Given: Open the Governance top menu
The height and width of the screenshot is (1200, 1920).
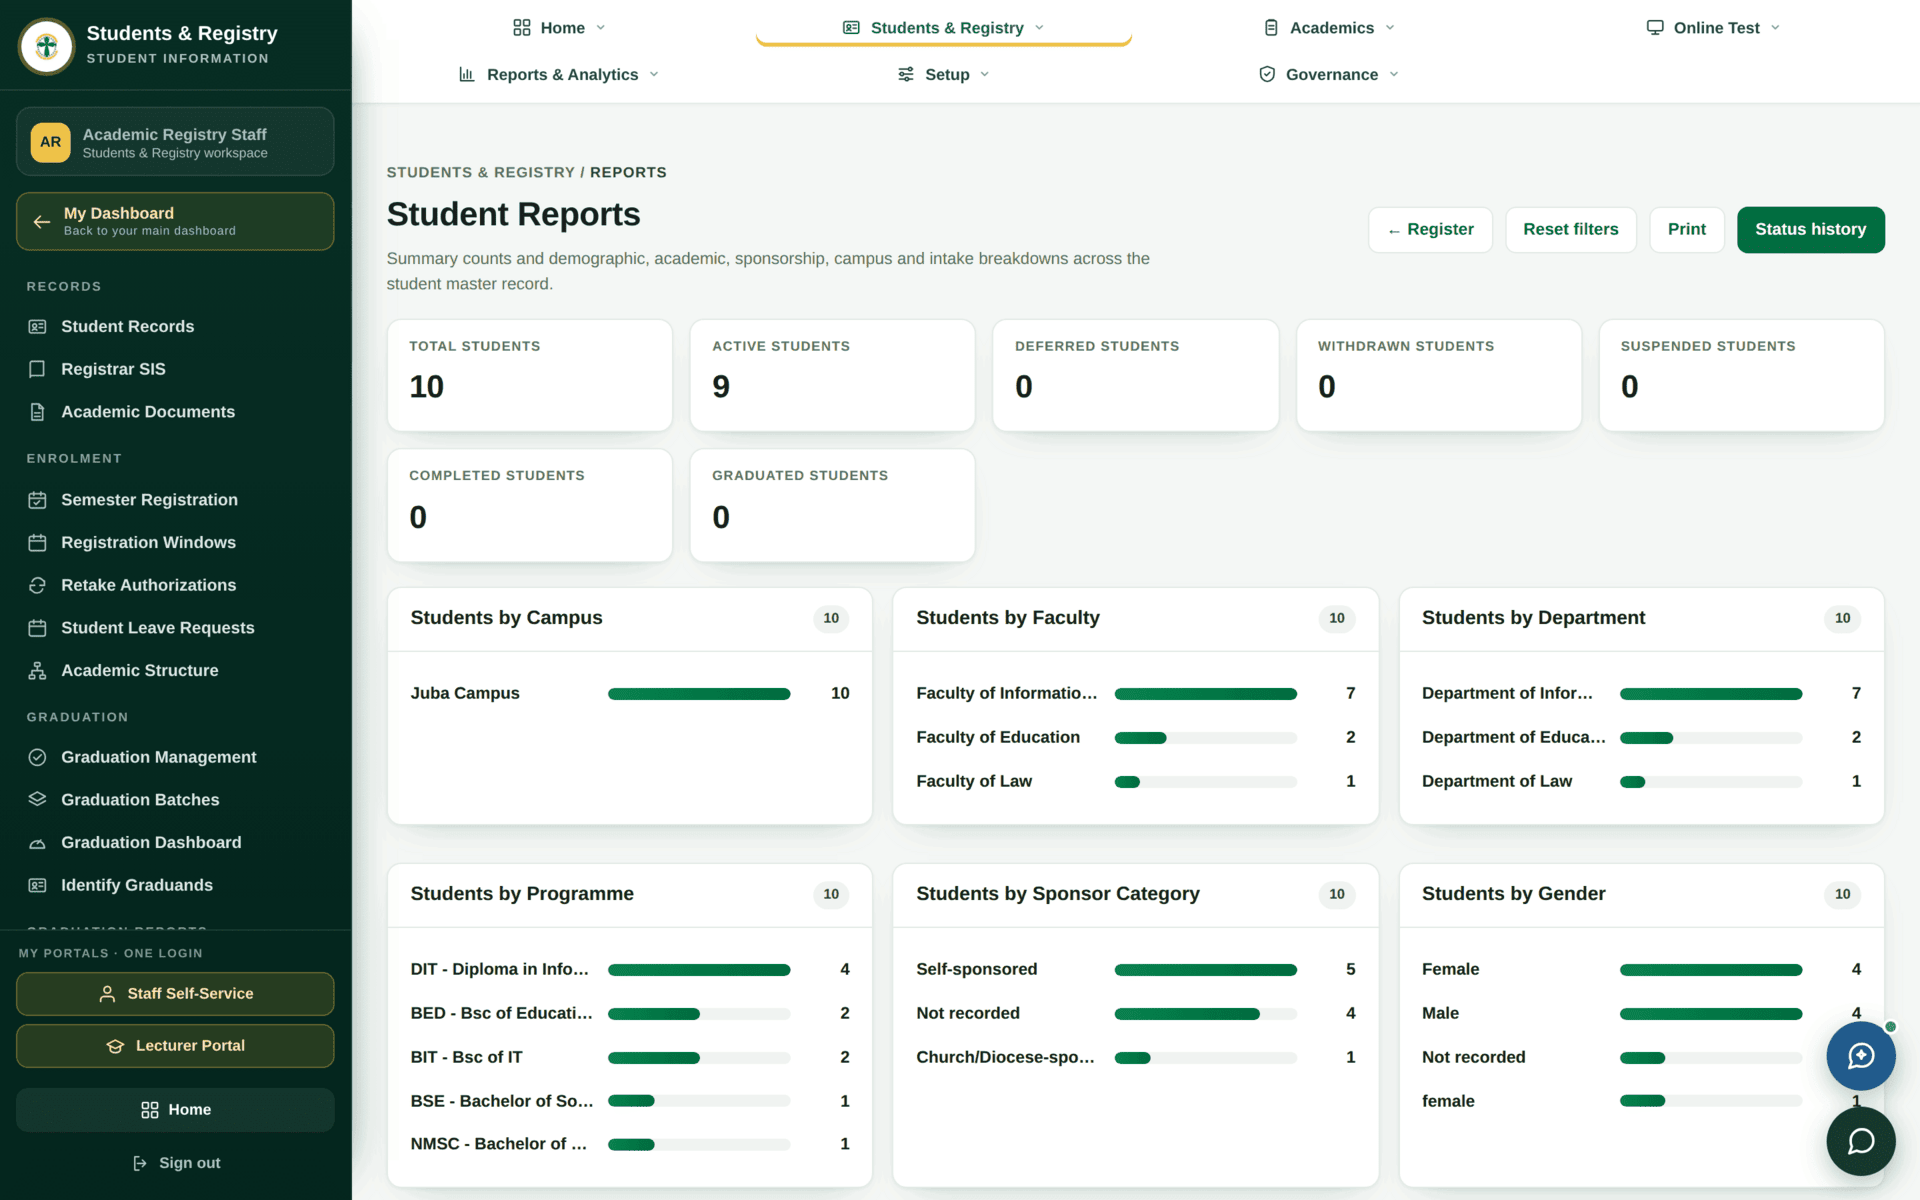Looking at the screenshot, I should click(1329, 74).
